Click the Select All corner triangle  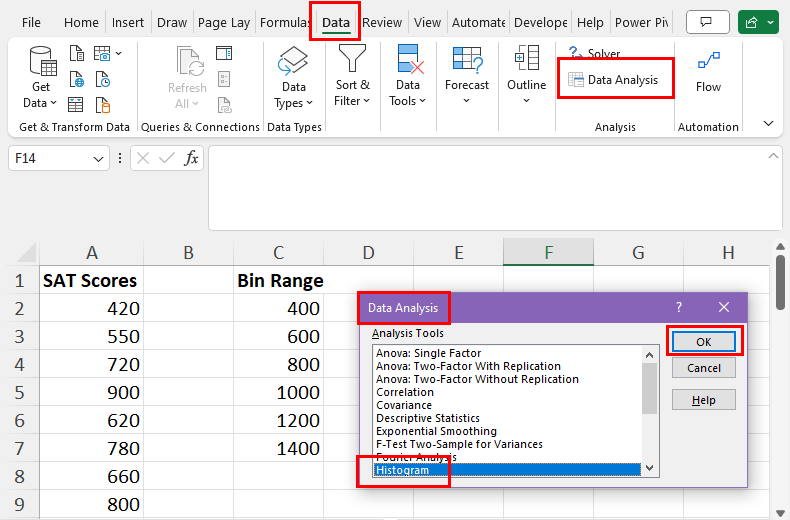(x=26, y=253)
